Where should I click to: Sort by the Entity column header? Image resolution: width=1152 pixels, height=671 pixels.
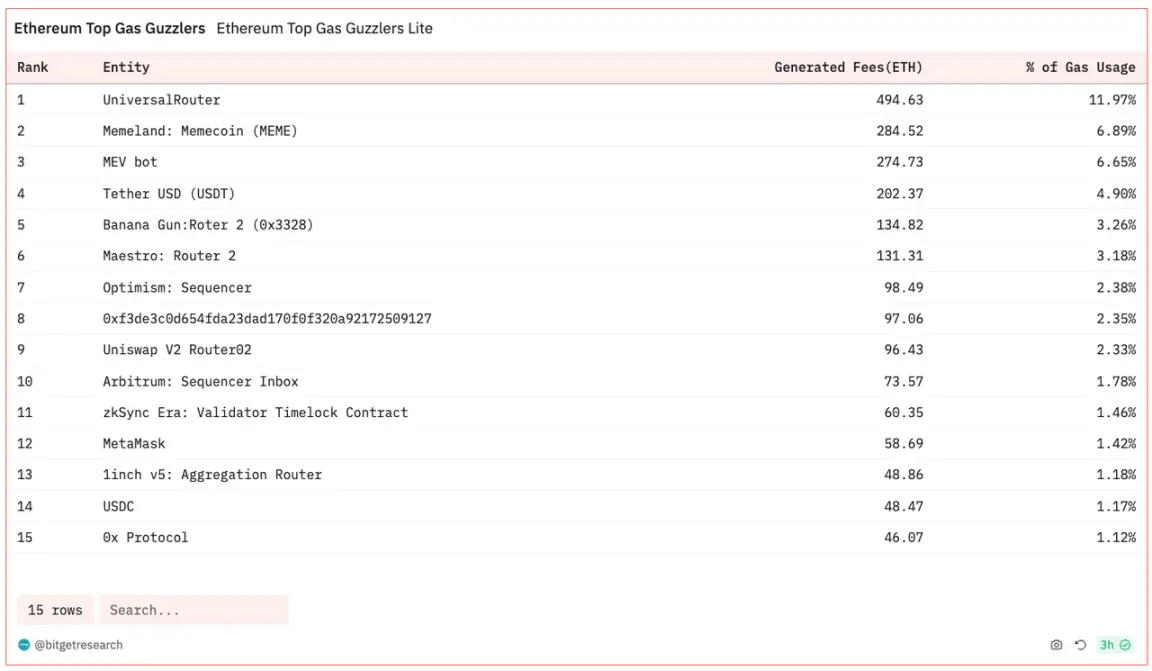[x=126, y=68]
